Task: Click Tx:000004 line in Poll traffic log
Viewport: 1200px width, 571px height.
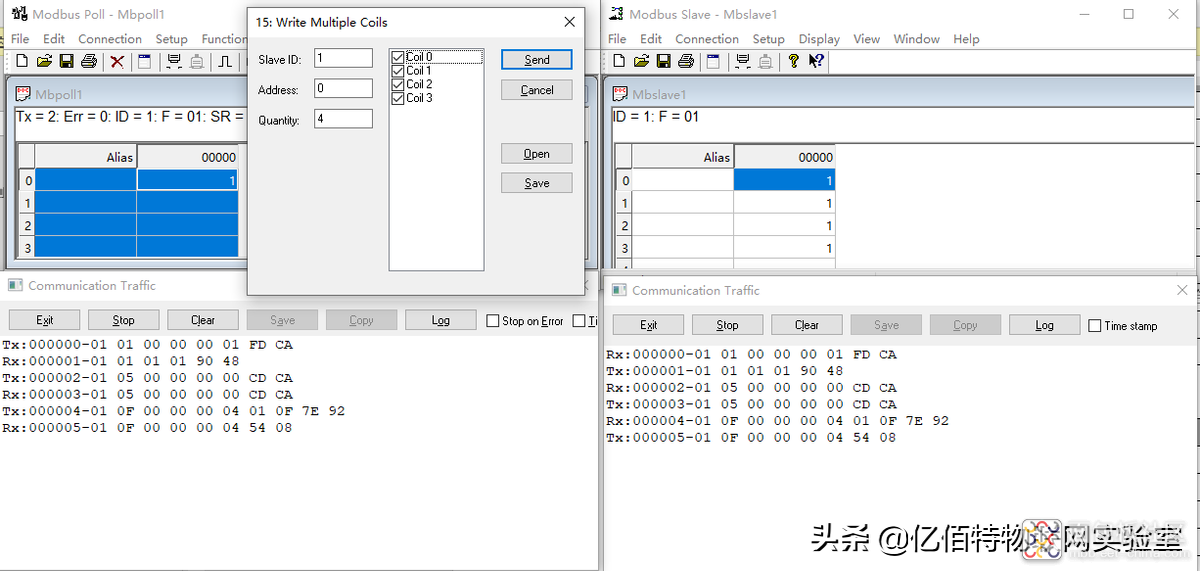Action: pos(173,411)
